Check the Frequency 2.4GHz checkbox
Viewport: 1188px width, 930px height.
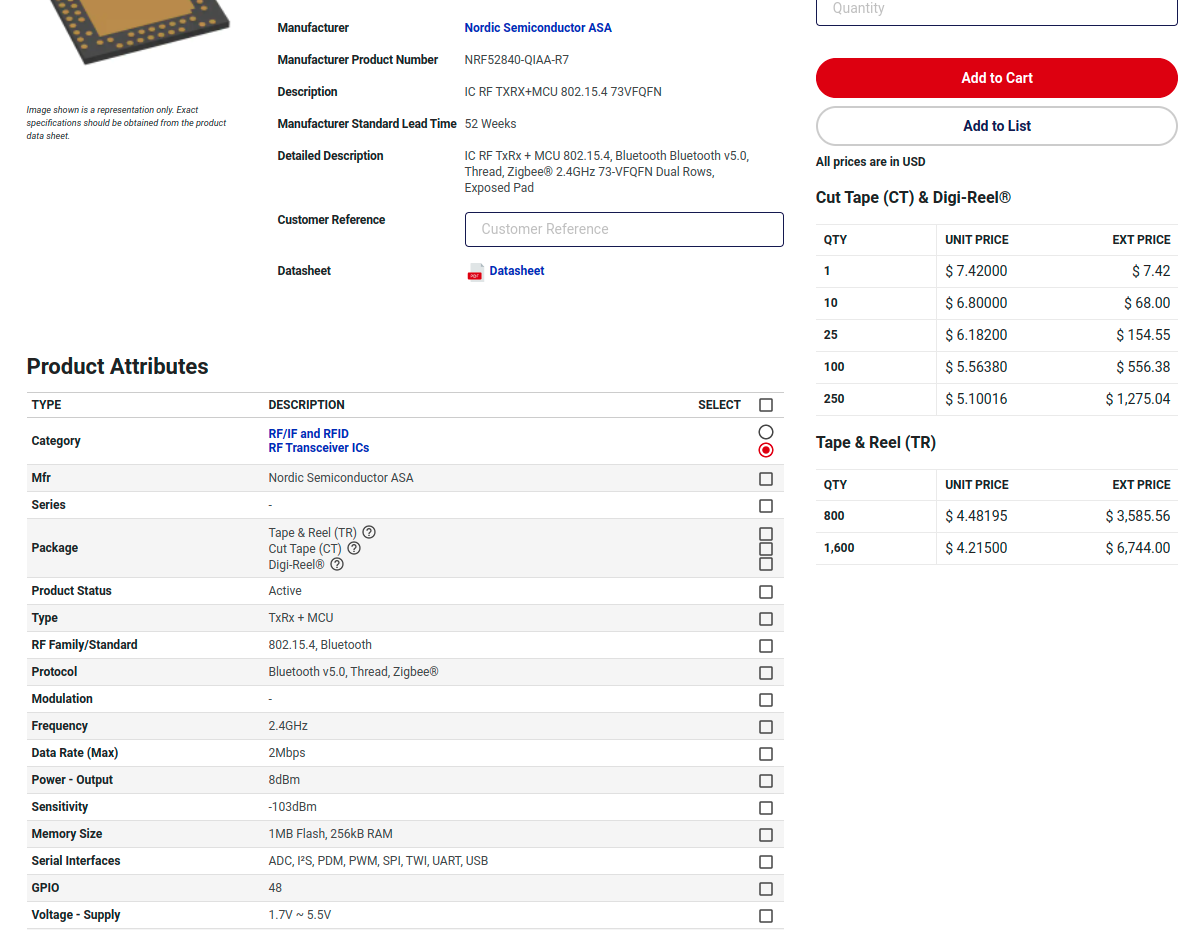(x=766, y=727)
